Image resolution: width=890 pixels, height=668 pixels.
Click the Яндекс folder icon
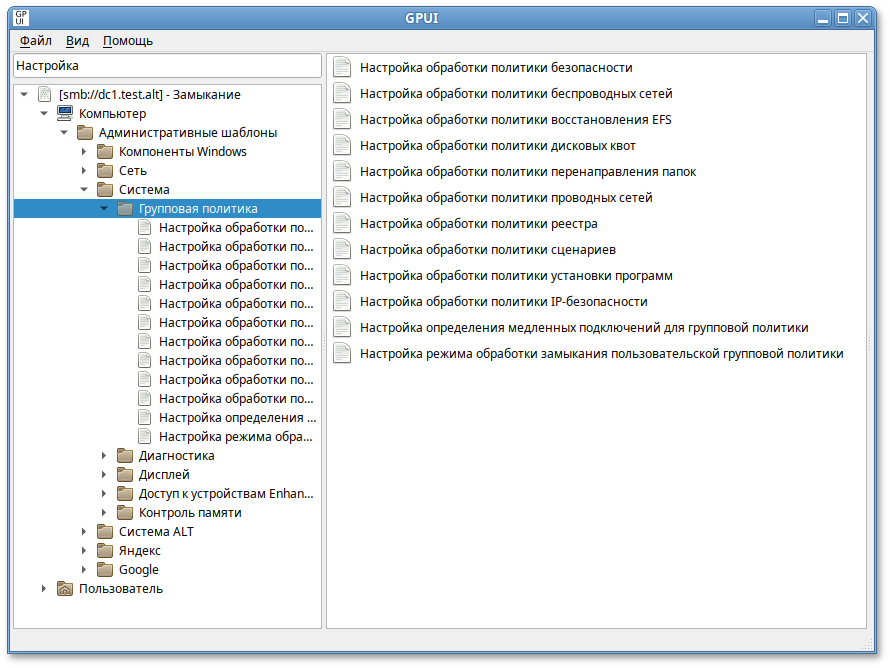point(104,551)
